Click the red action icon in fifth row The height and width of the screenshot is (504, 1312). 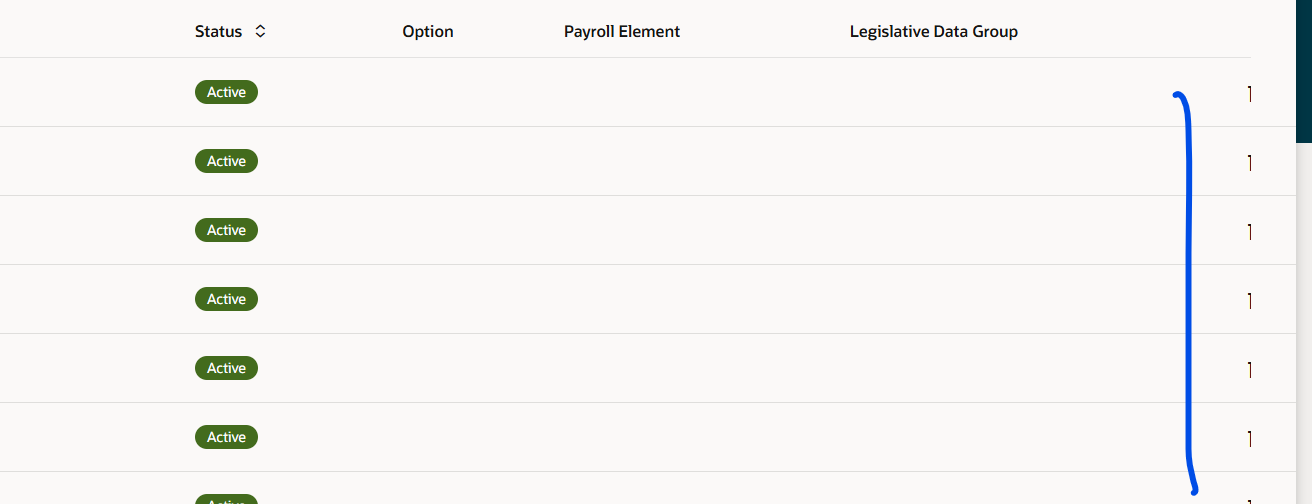tap(1249, 369)
